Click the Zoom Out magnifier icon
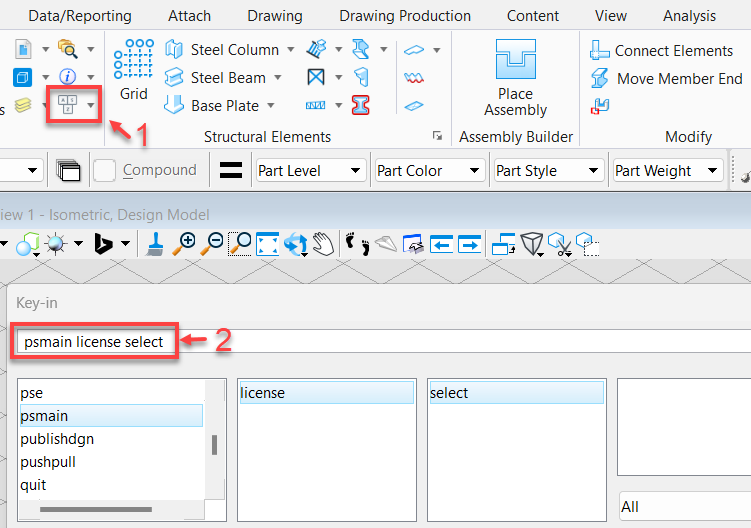 212,244
